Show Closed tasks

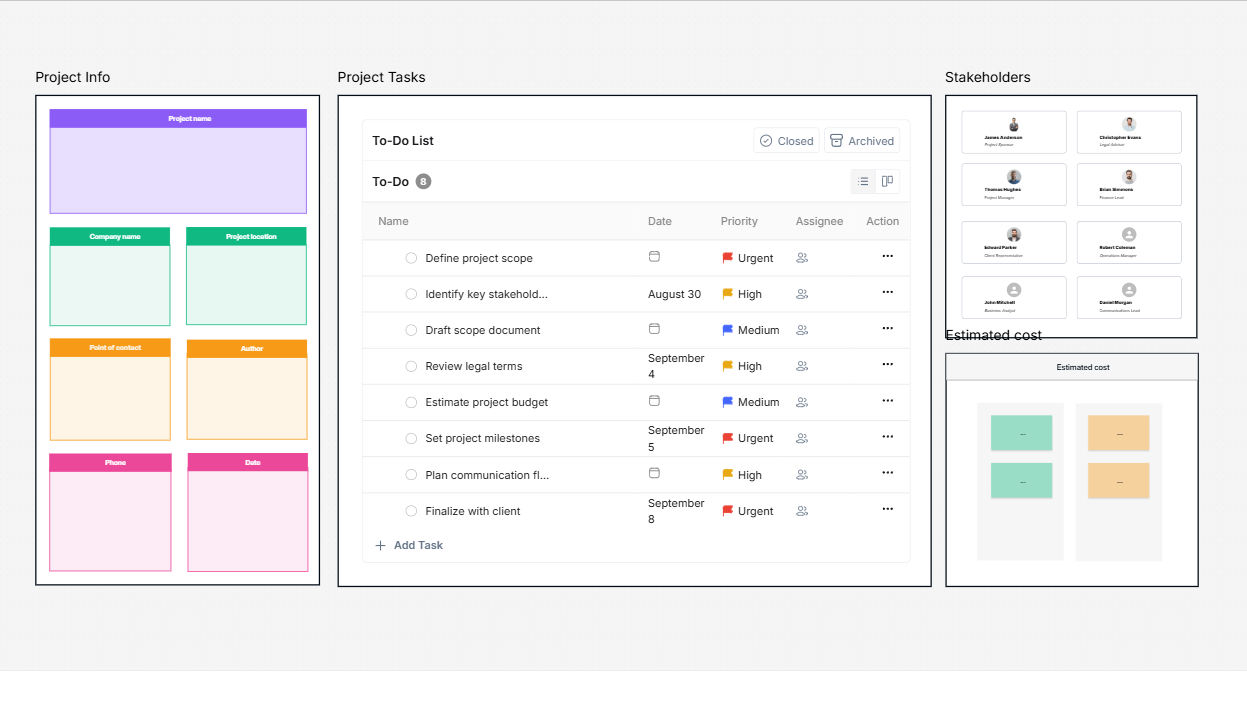tap(786, 141)
